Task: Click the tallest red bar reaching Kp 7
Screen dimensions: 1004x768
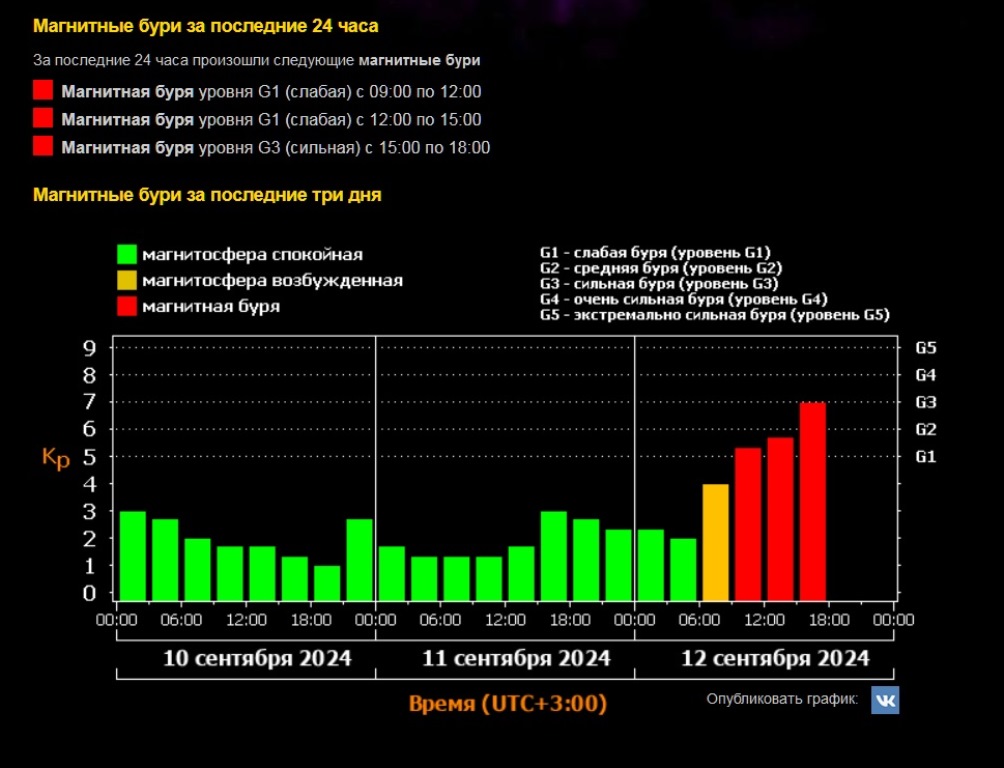Action: pyautogui.click(x=812, y=500)
